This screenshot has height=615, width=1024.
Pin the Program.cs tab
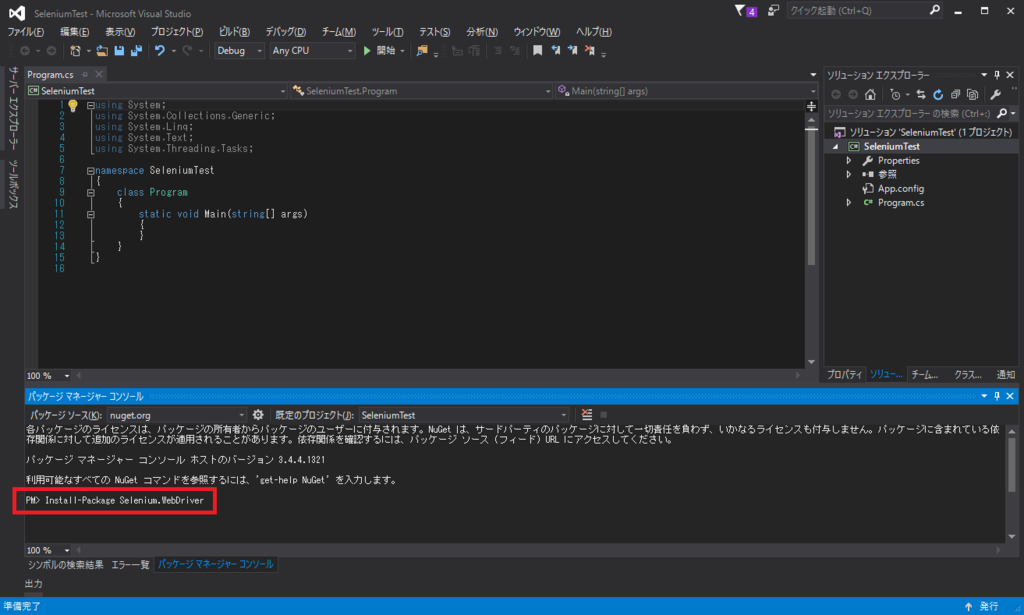tap(85, 74)
